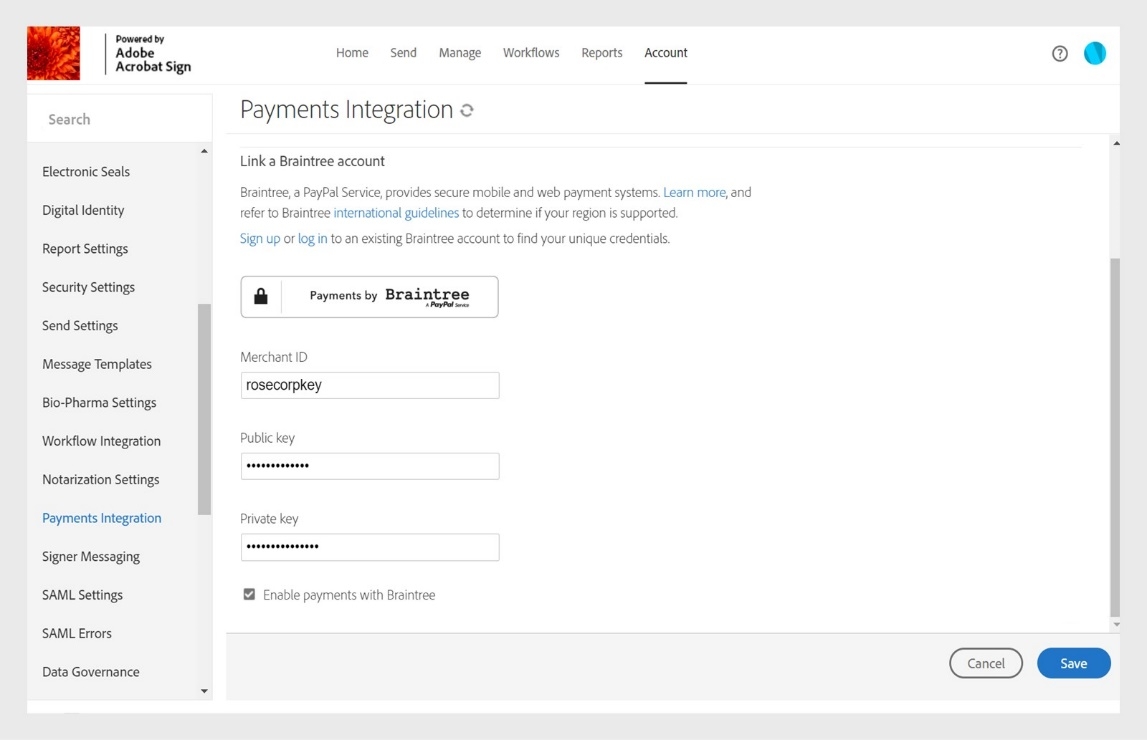Switch to the Account tab
The height and width of the screenshot is (740, 1147).
click(x=665, y=52)
